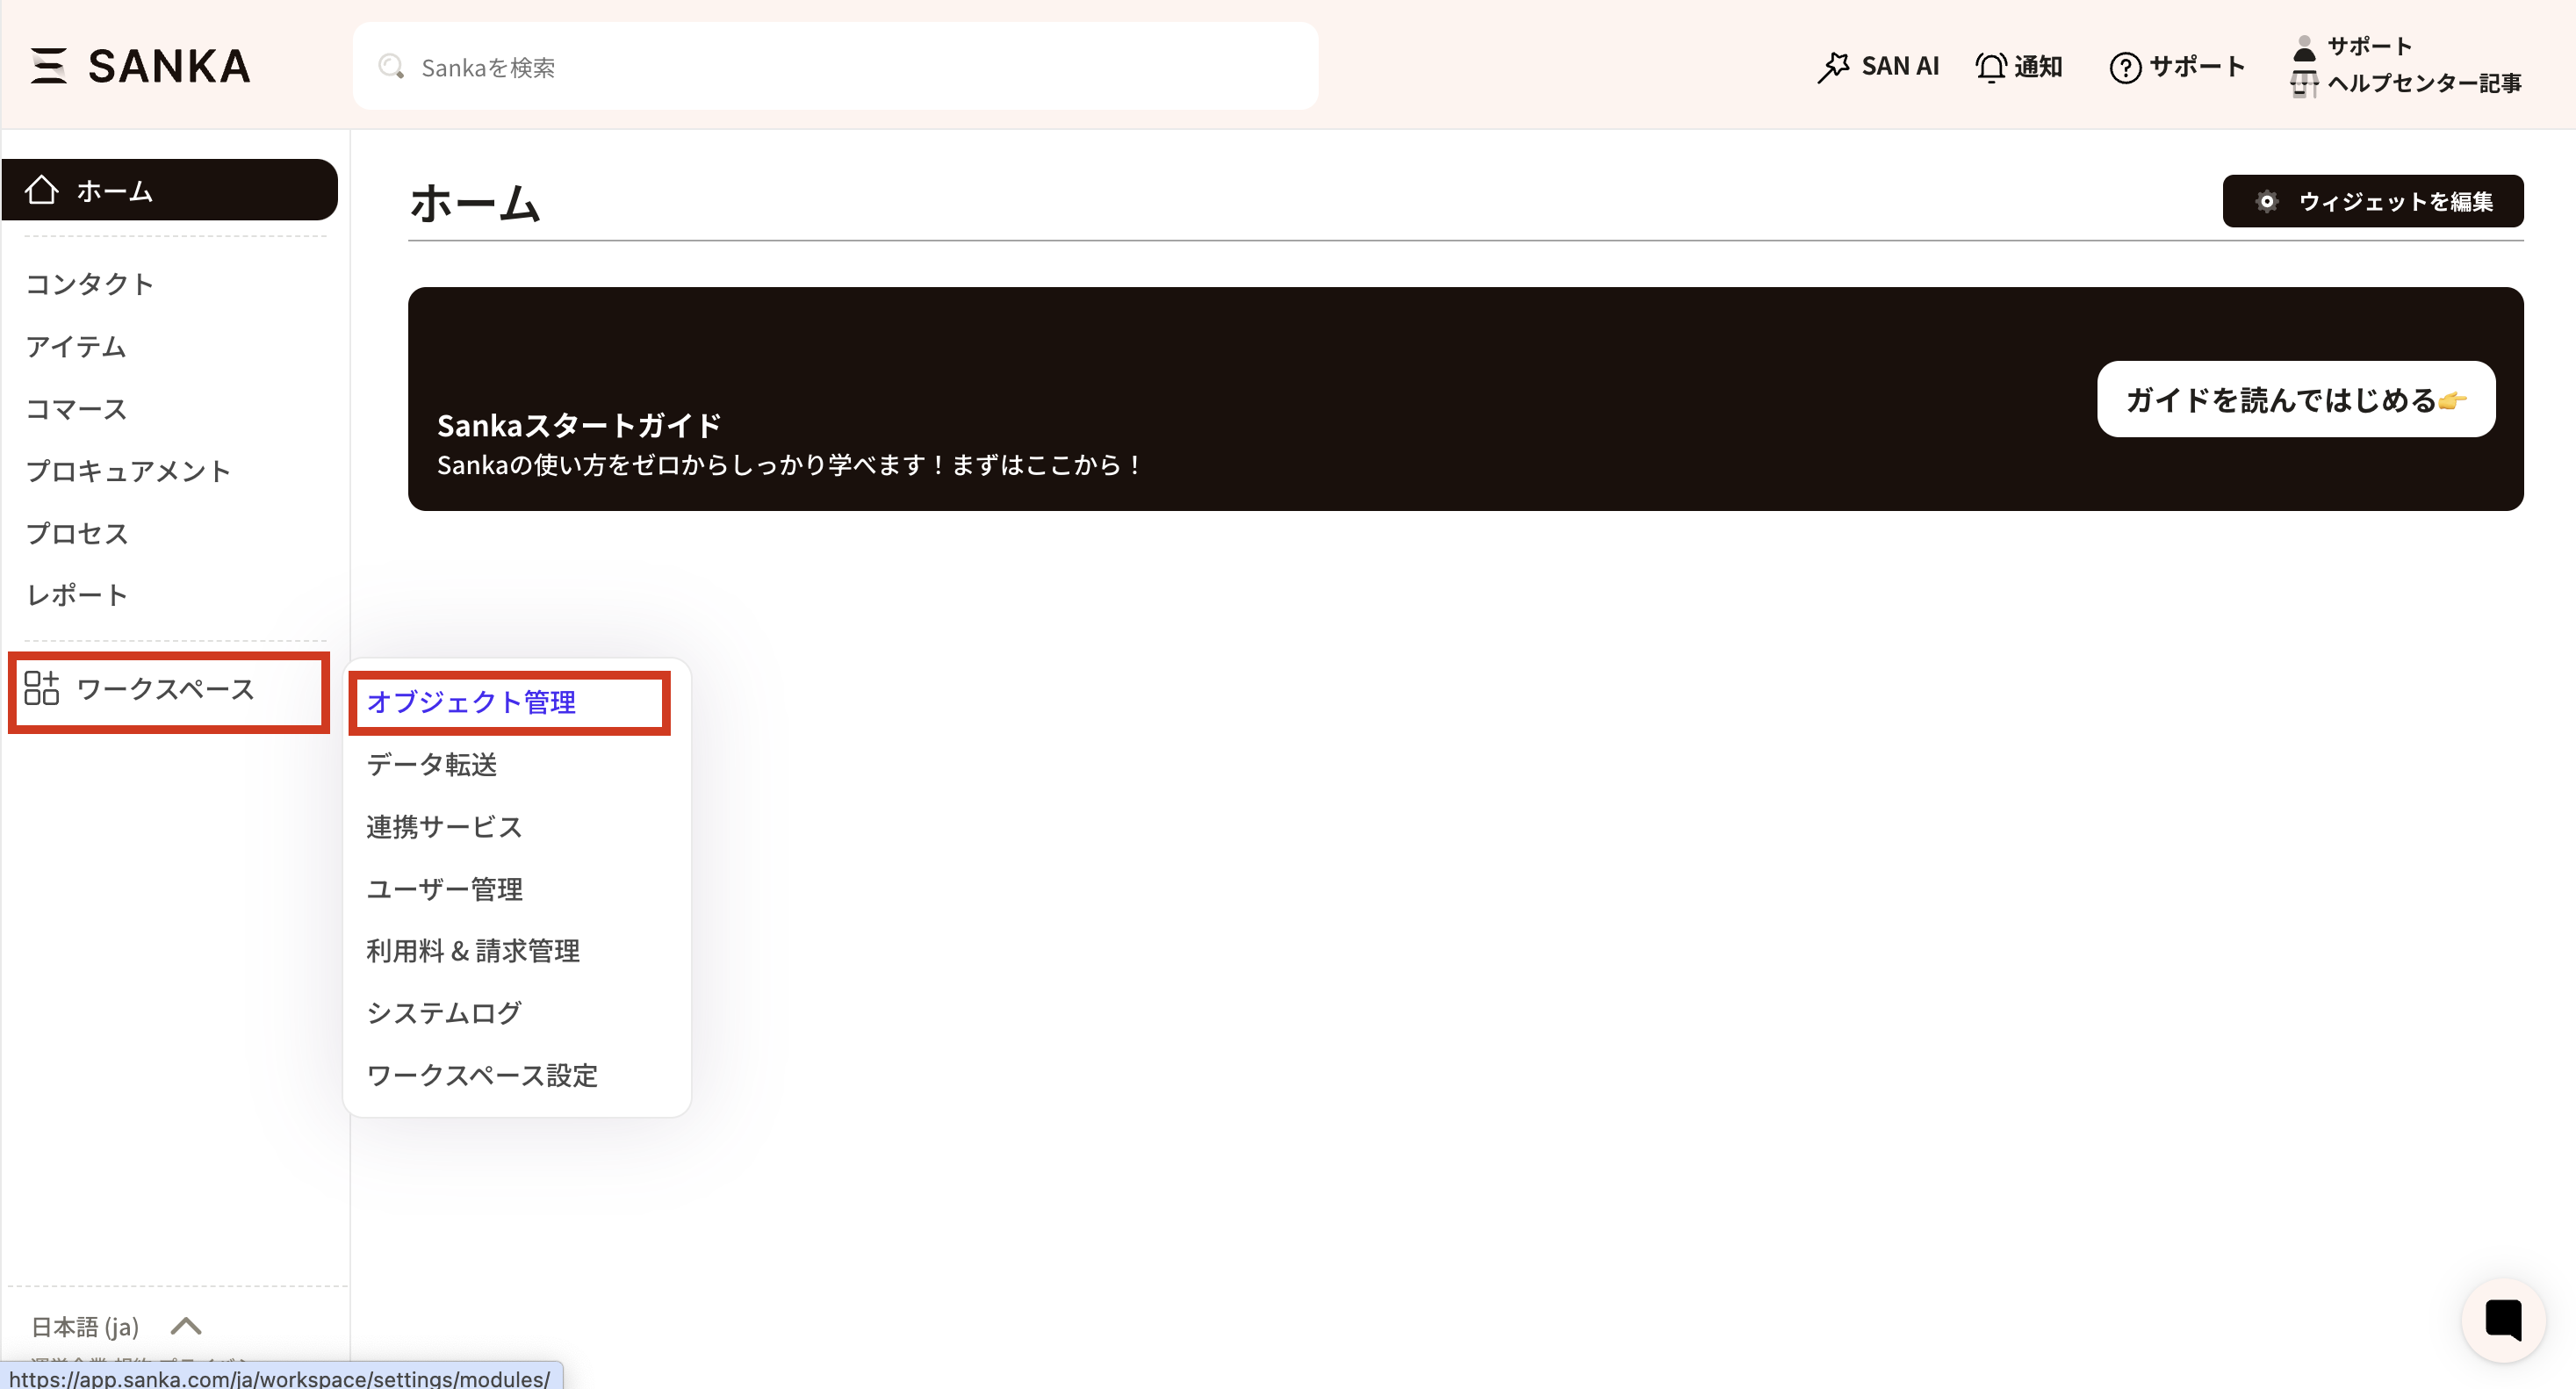
Task: Open 連携サービス menu entry
Action: [x=444, y=826]
